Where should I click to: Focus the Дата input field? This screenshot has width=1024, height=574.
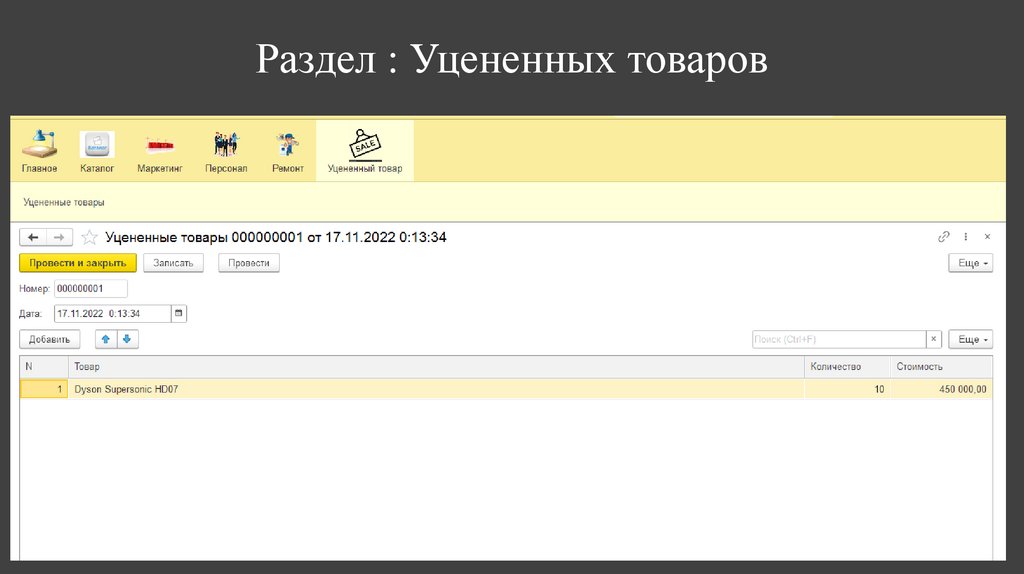click(x=112, y=313)
